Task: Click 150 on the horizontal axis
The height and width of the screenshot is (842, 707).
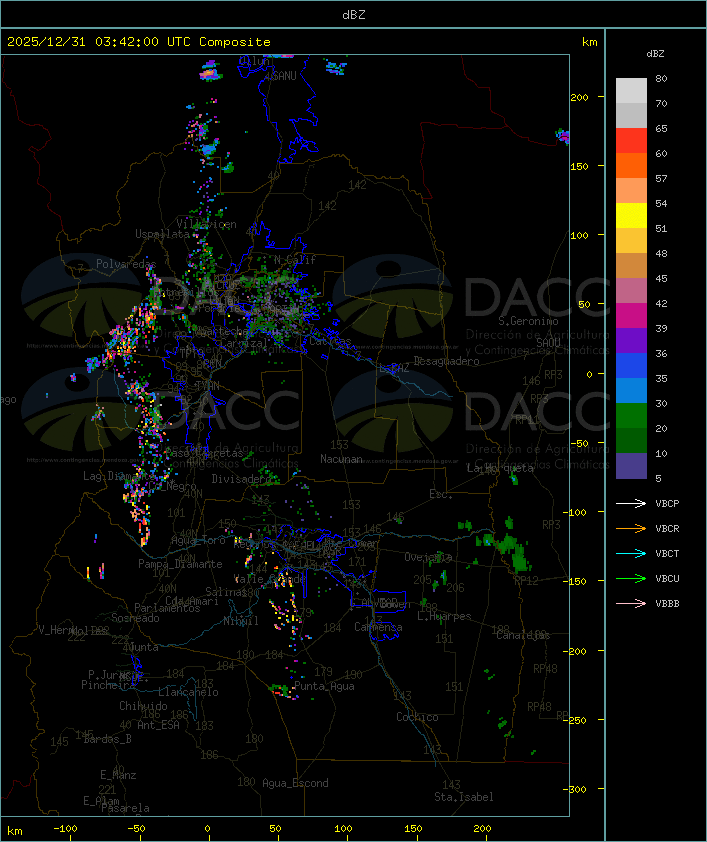Action: [413, 829]
